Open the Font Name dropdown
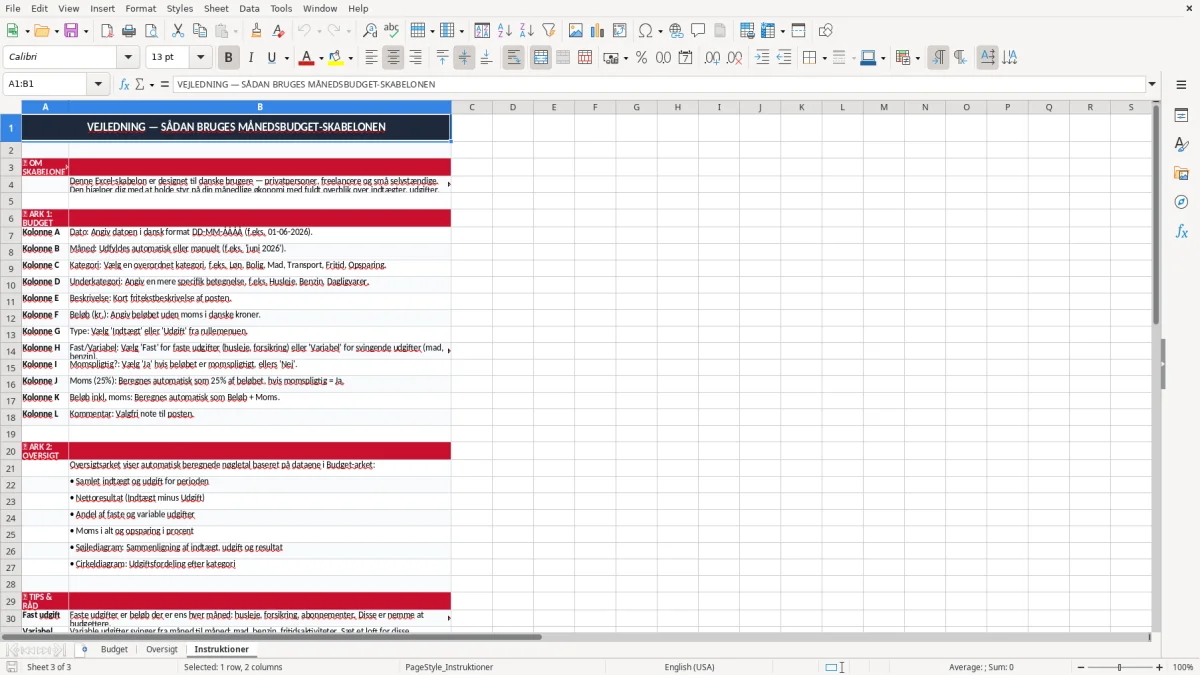Viewport: 1200px width, 675px height. 127,58
